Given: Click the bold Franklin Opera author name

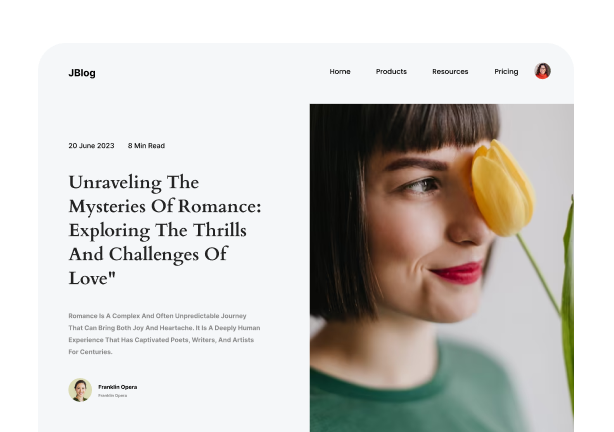Looking at the screenshot, I should click(x=117, y=387).
